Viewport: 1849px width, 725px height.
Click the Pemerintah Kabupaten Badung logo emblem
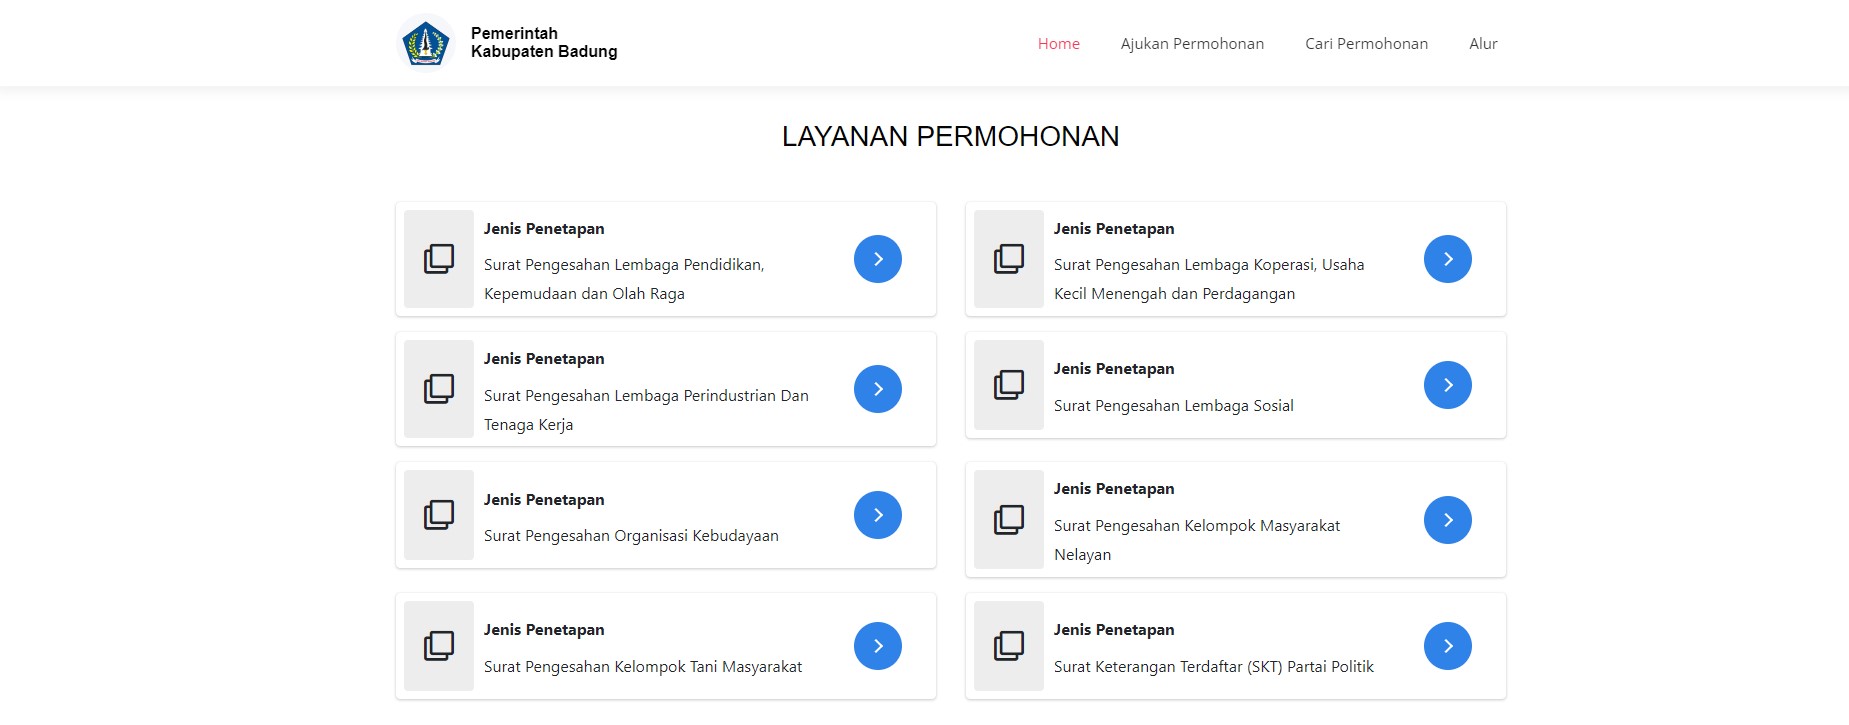click(426, 44)
